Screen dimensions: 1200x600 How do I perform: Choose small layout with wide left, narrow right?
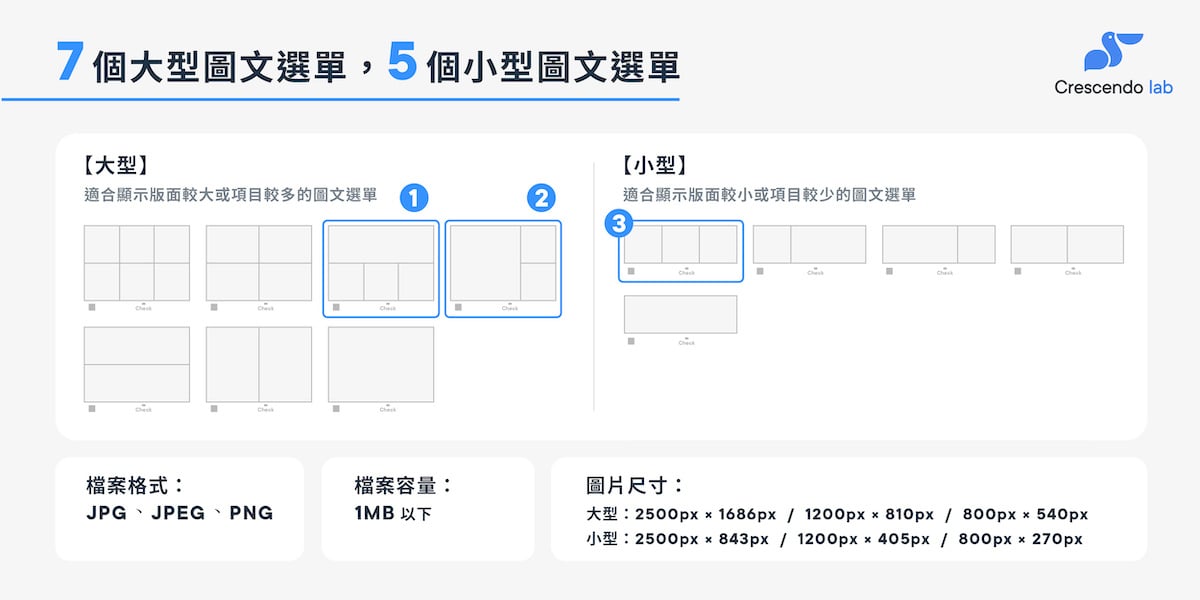pyautogui.click(x=938, y=244)
